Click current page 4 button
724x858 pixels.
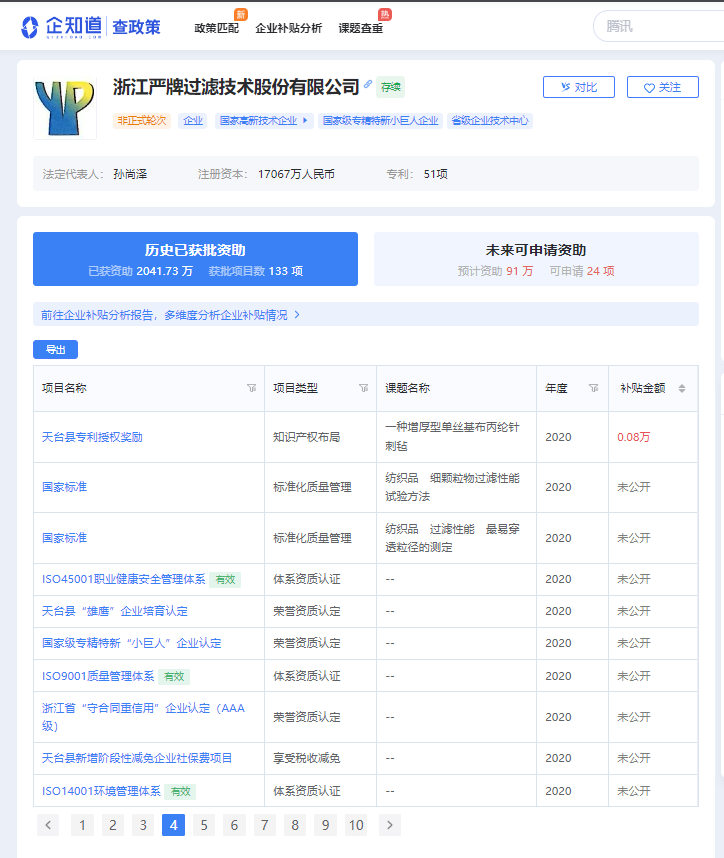pyautogui.click(x=173, y=825)
